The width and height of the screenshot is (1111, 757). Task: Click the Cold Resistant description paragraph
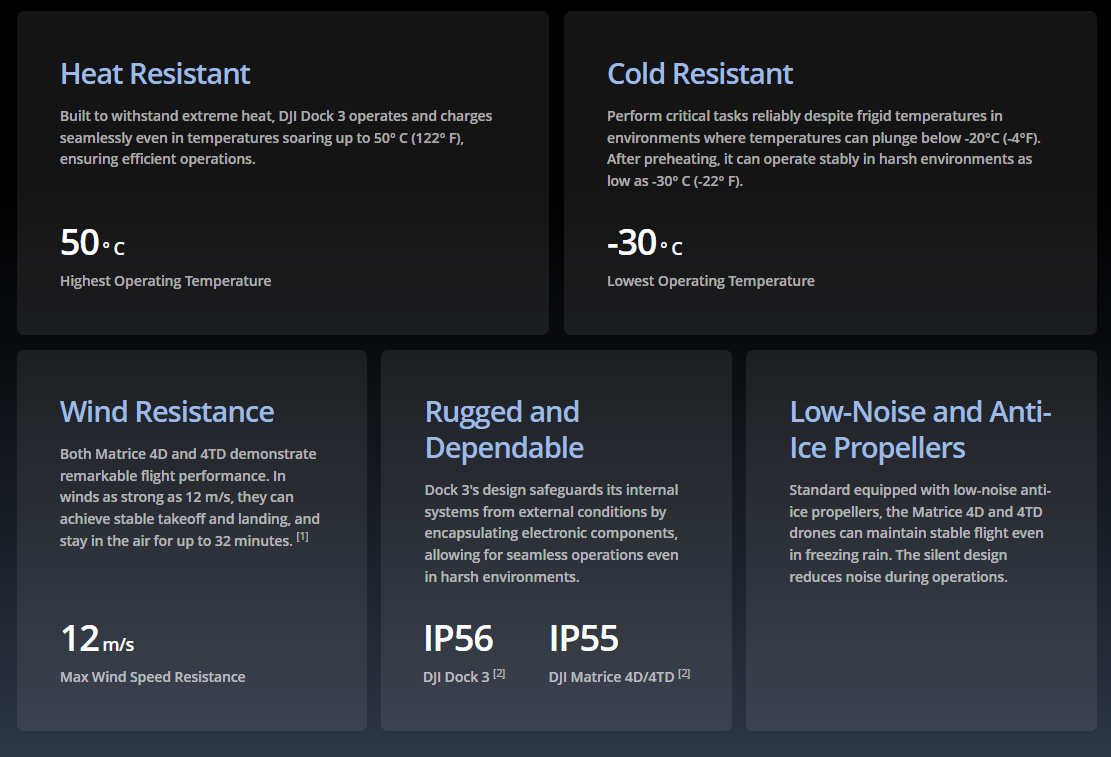(x=823, y=148)
